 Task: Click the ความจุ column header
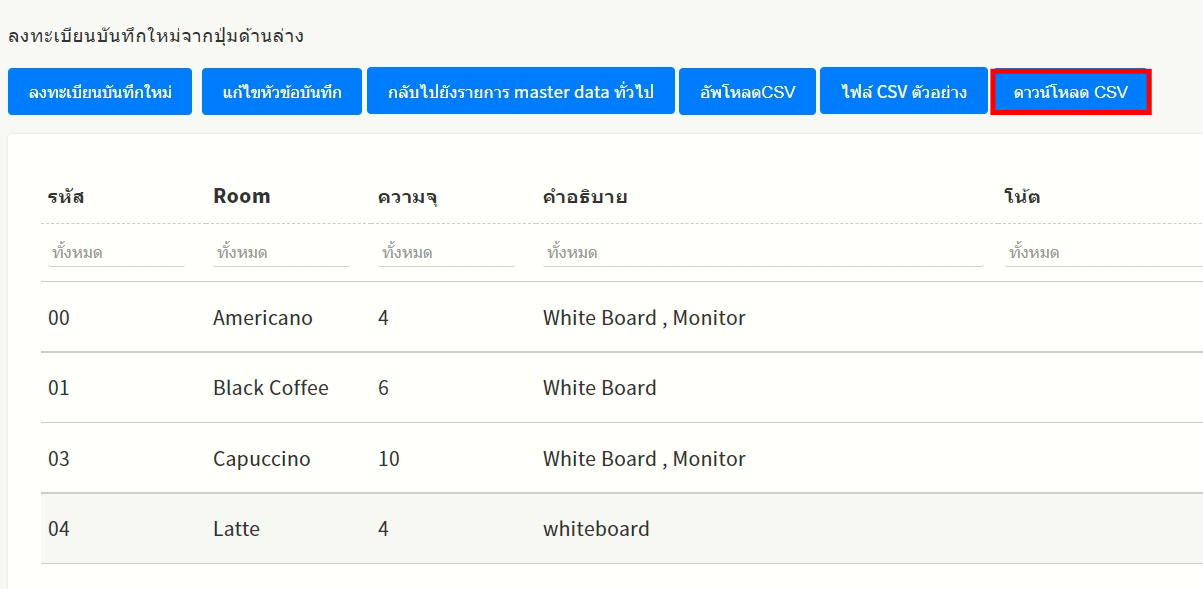tap(407, 196)
